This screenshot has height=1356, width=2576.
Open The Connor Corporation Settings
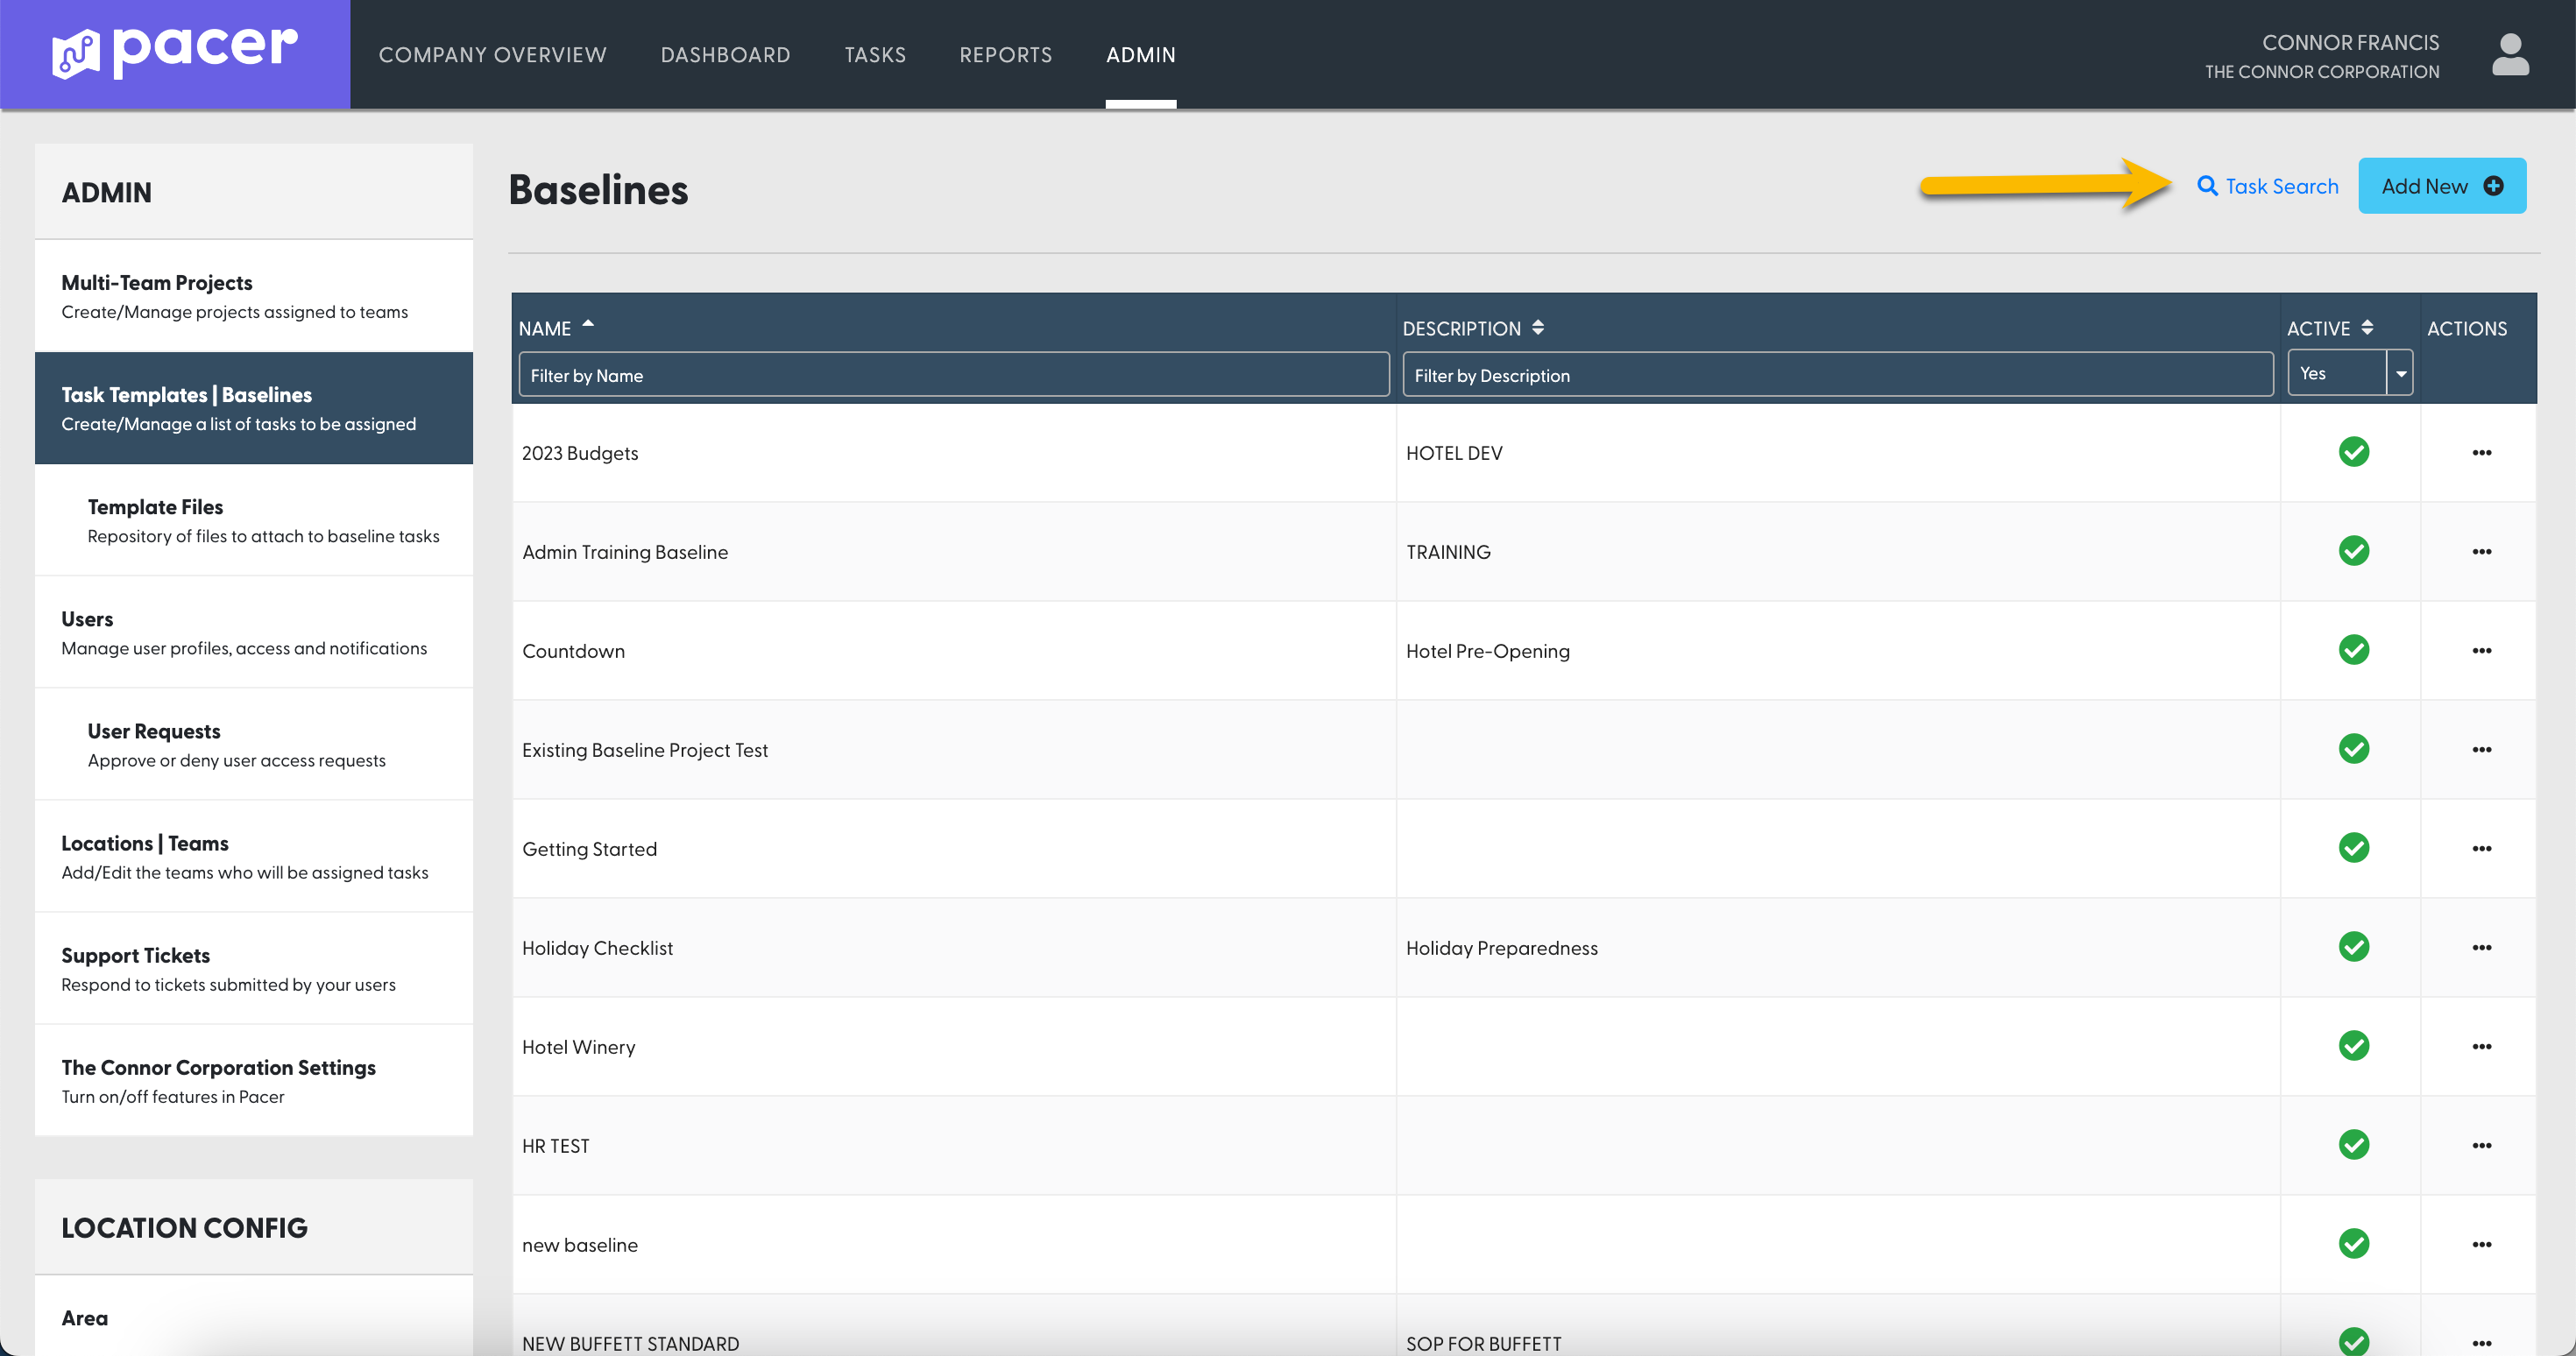[254, 1080]
